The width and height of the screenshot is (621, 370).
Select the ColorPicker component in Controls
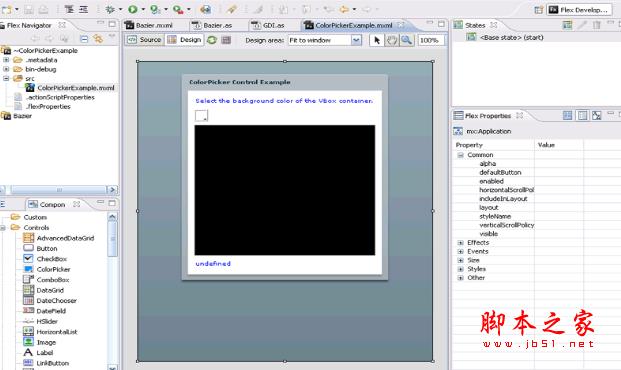pos(48,269)
